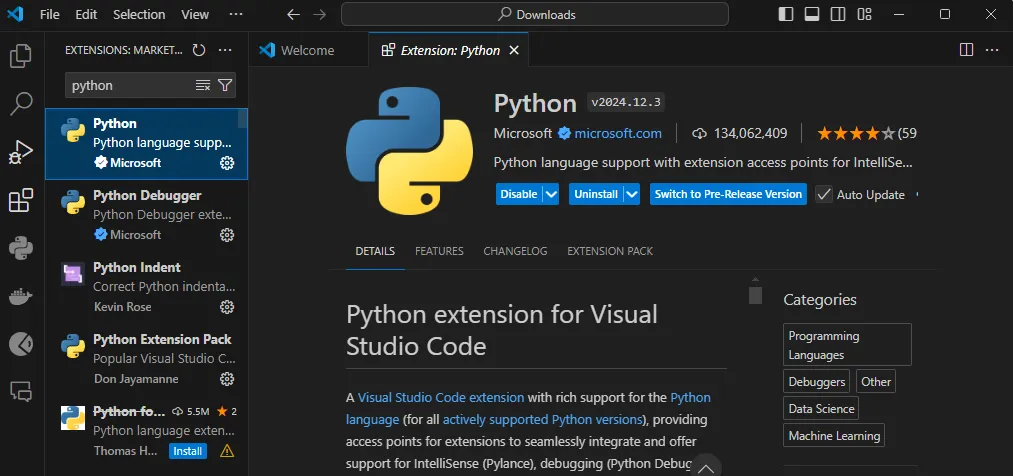Refresh the extensions marketplace list
Screen dimensions: 1013x476
pos(199,50)
